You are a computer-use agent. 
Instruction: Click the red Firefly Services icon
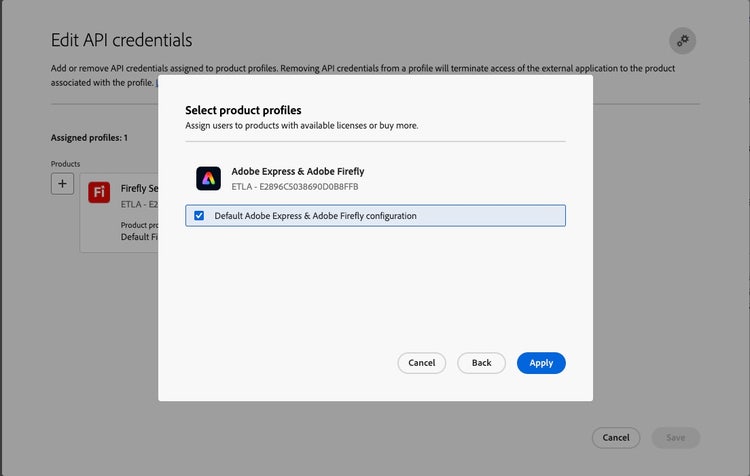[x=99, y=192]
